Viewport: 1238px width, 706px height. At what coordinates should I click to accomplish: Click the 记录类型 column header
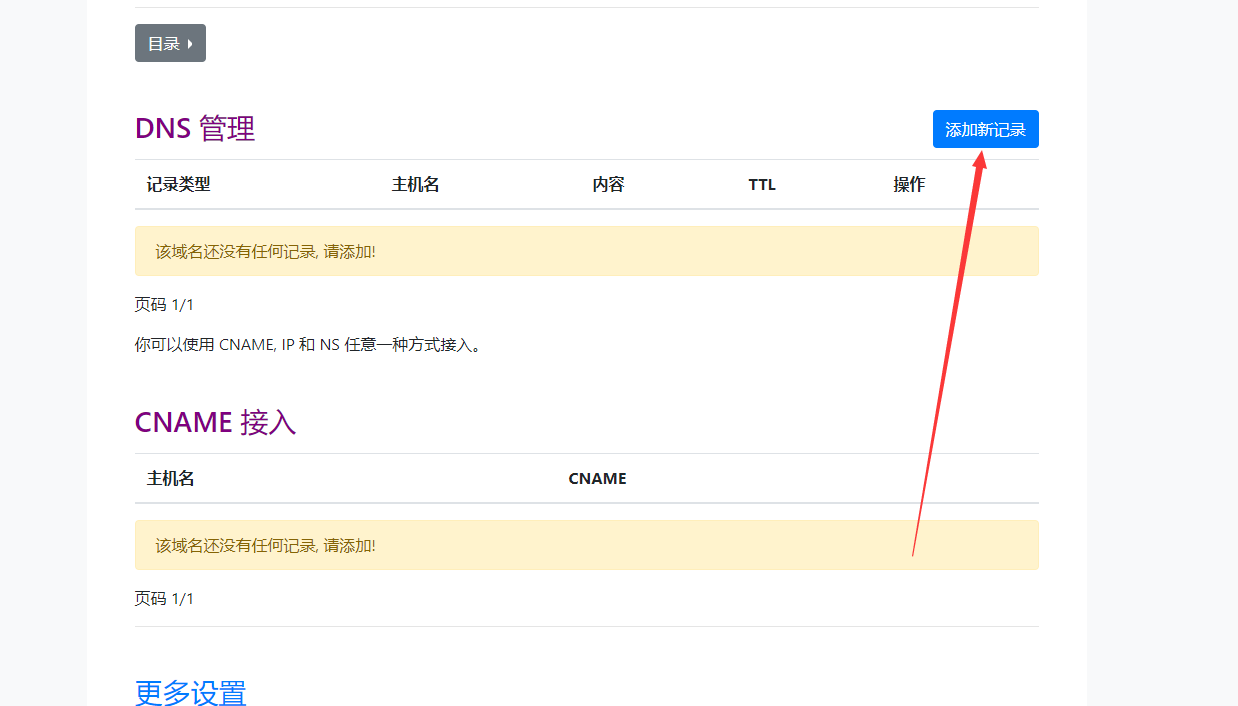click(x=179, y=184)
